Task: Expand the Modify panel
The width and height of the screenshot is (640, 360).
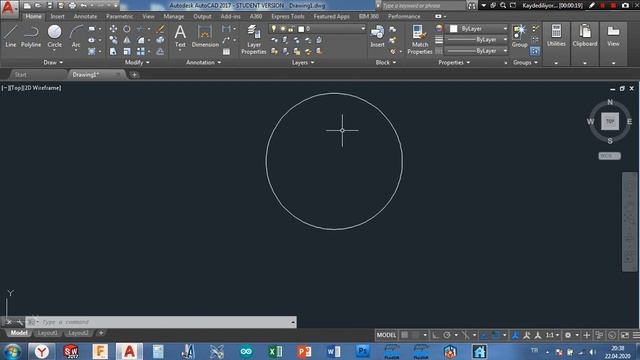Action: [x=137, y=62]
